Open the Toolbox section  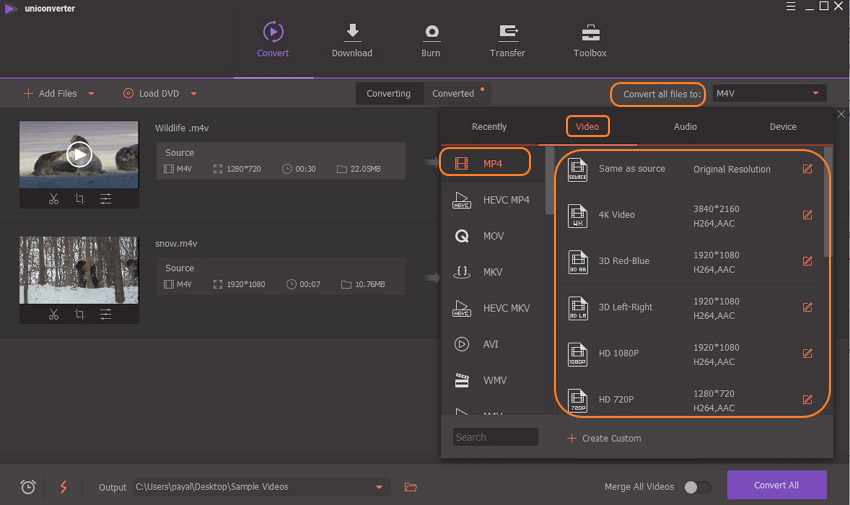[x=590, y=41]
